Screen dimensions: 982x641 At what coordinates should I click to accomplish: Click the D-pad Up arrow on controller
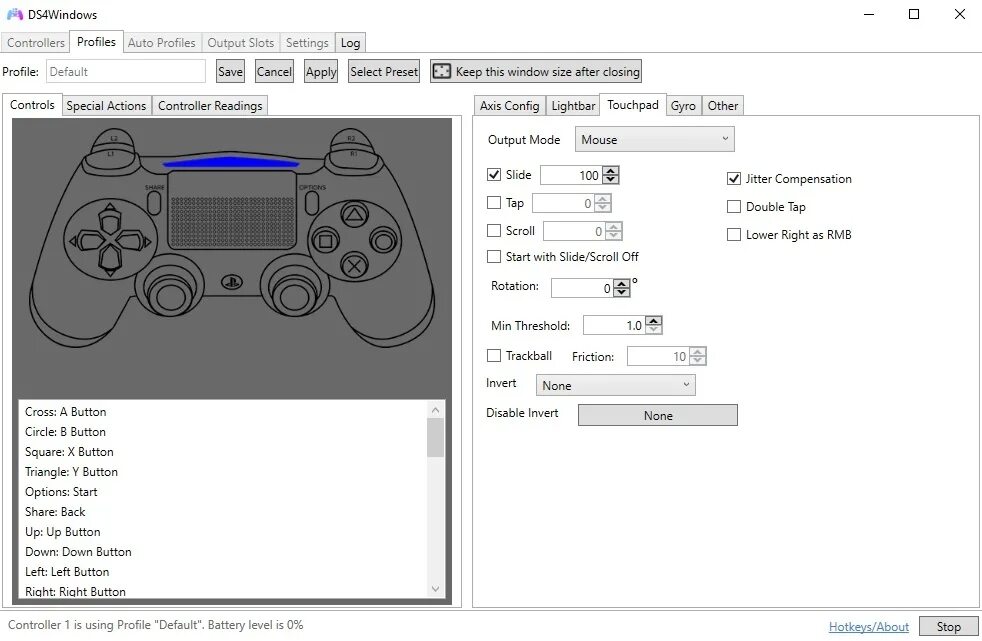110,218
